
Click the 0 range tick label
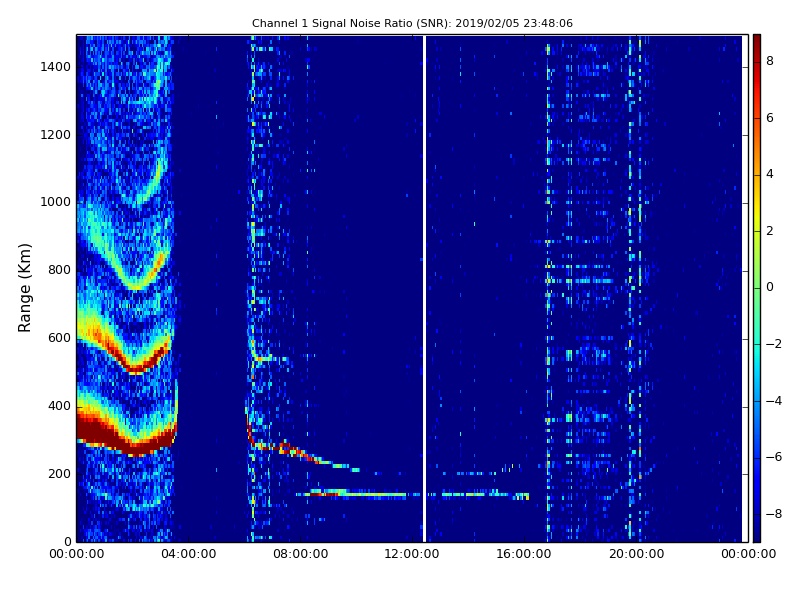[x=67, y=541]
